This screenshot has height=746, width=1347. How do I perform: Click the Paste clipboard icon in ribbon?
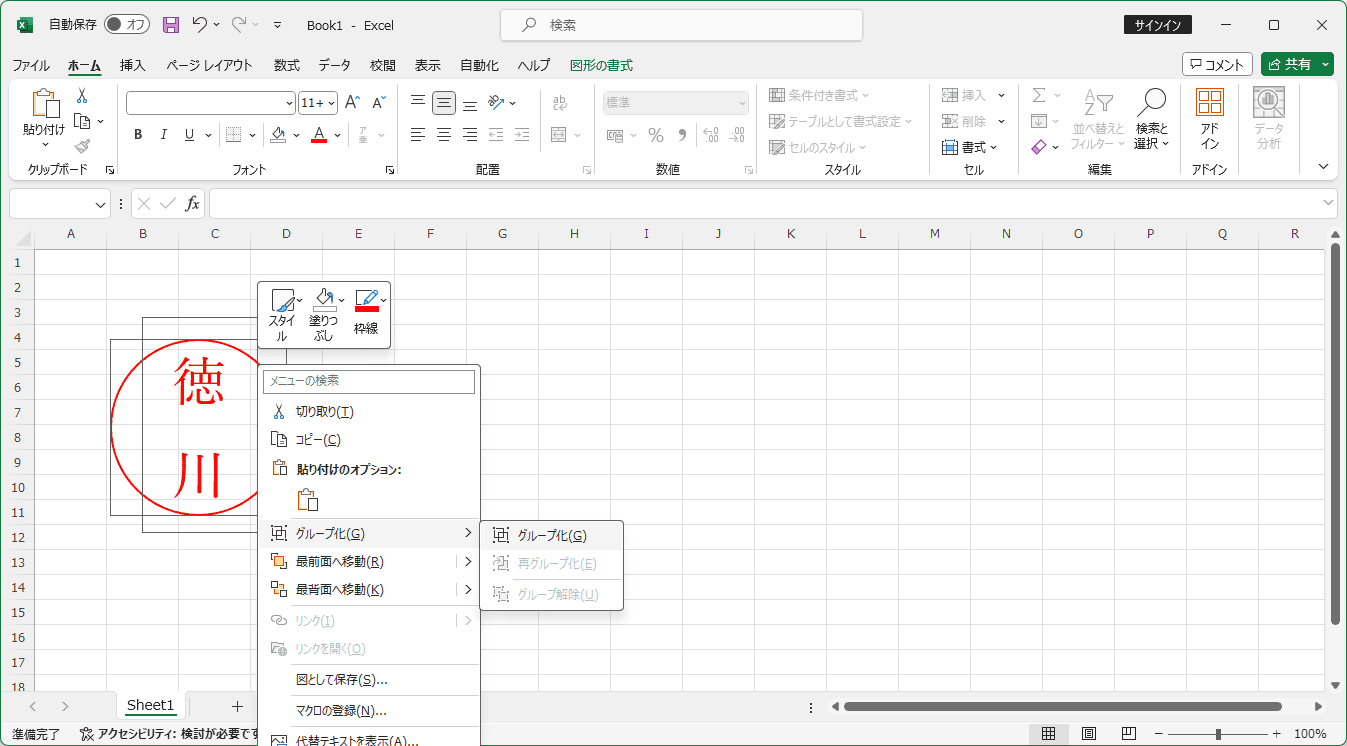(x=44, y=103)
